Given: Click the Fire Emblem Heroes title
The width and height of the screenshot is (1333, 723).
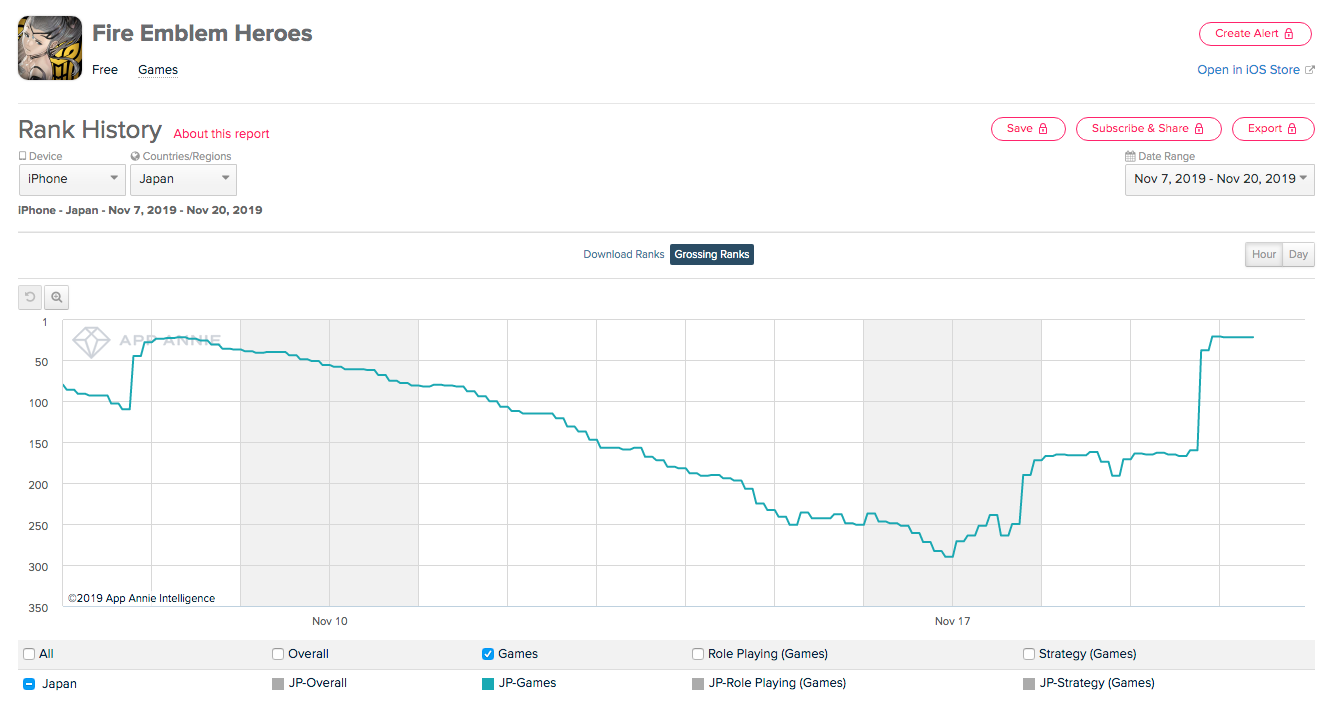Looking at the screenshot, I should pyautogui.click(x=202, y=33).
